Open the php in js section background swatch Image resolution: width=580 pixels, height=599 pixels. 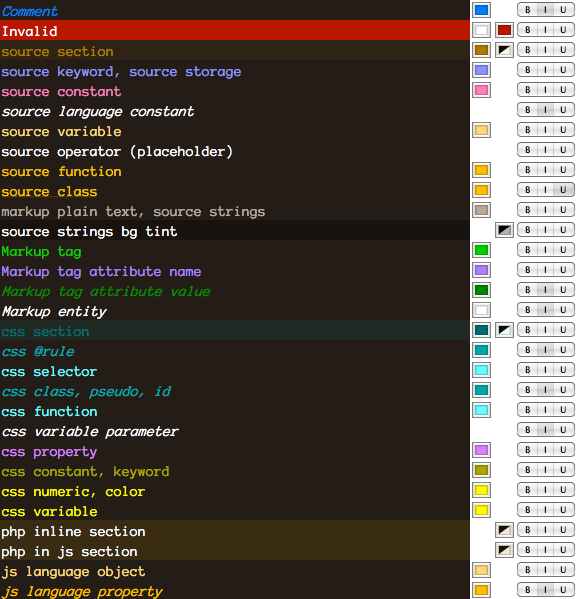(504, 550)
